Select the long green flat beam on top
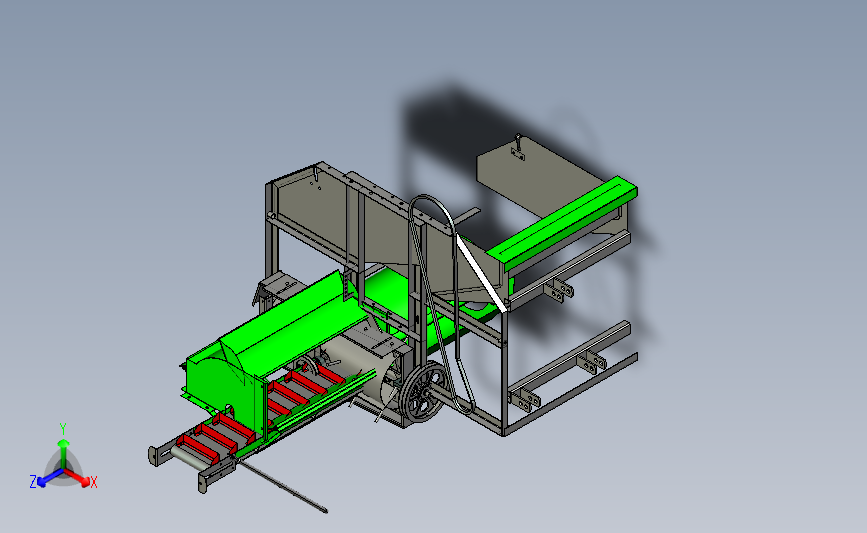 pos(562,223)
